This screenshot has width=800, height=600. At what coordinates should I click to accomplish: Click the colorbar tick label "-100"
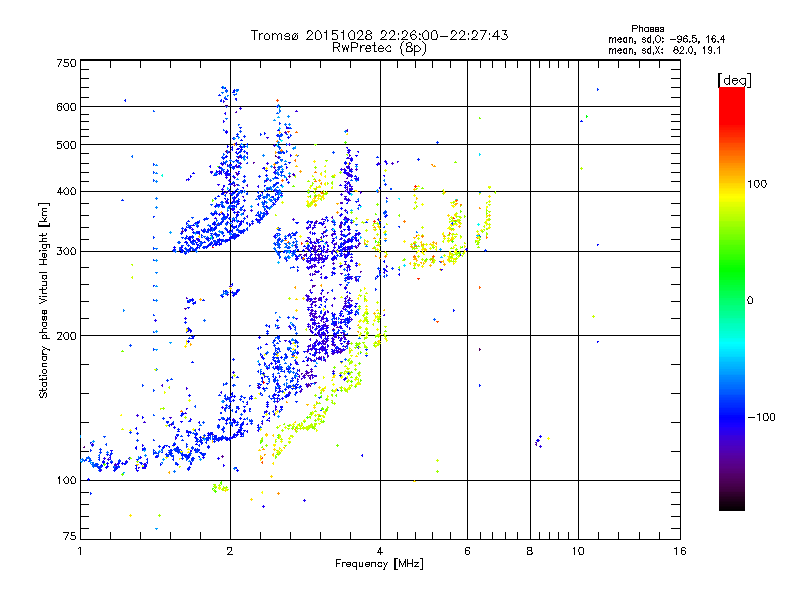(761, 417)
